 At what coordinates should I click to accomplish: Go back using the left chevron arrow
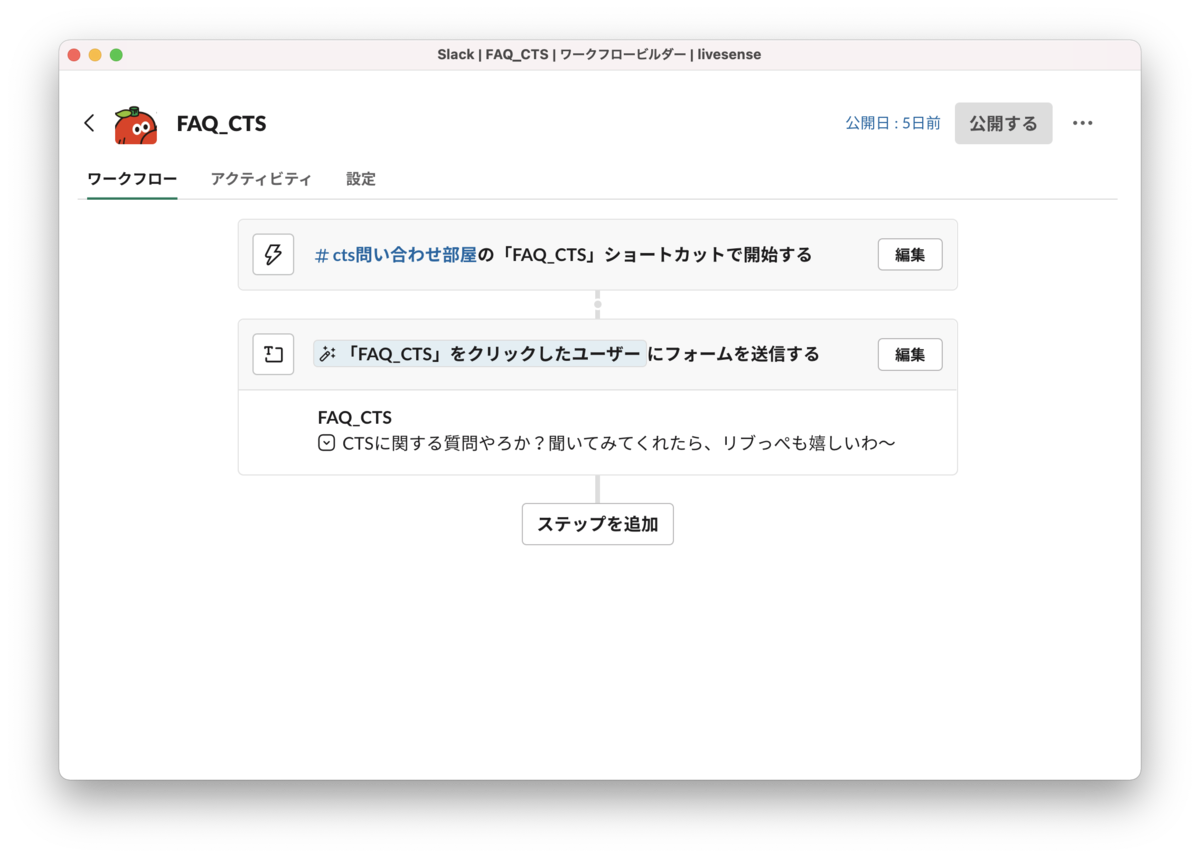tap(89, 123)
